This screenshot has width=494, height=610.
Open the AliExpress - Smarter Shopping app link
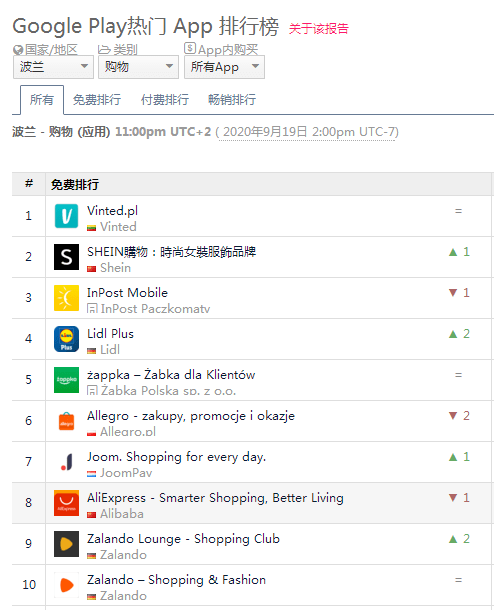click(x=215, y=498)
